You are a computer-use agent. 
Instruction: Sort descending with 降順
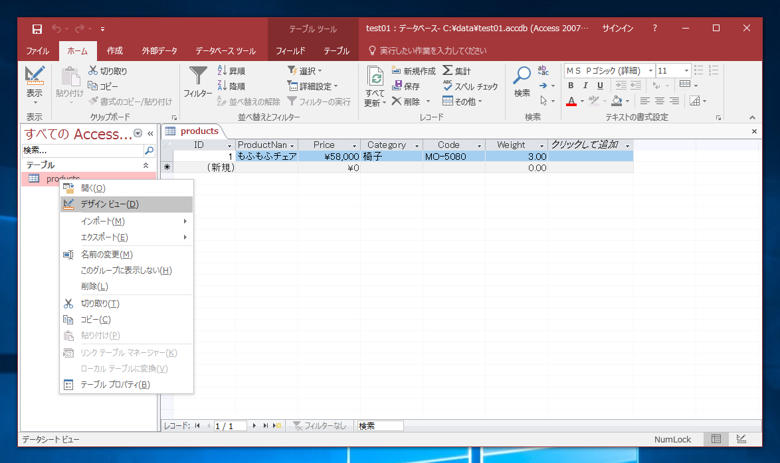point(231,86)
